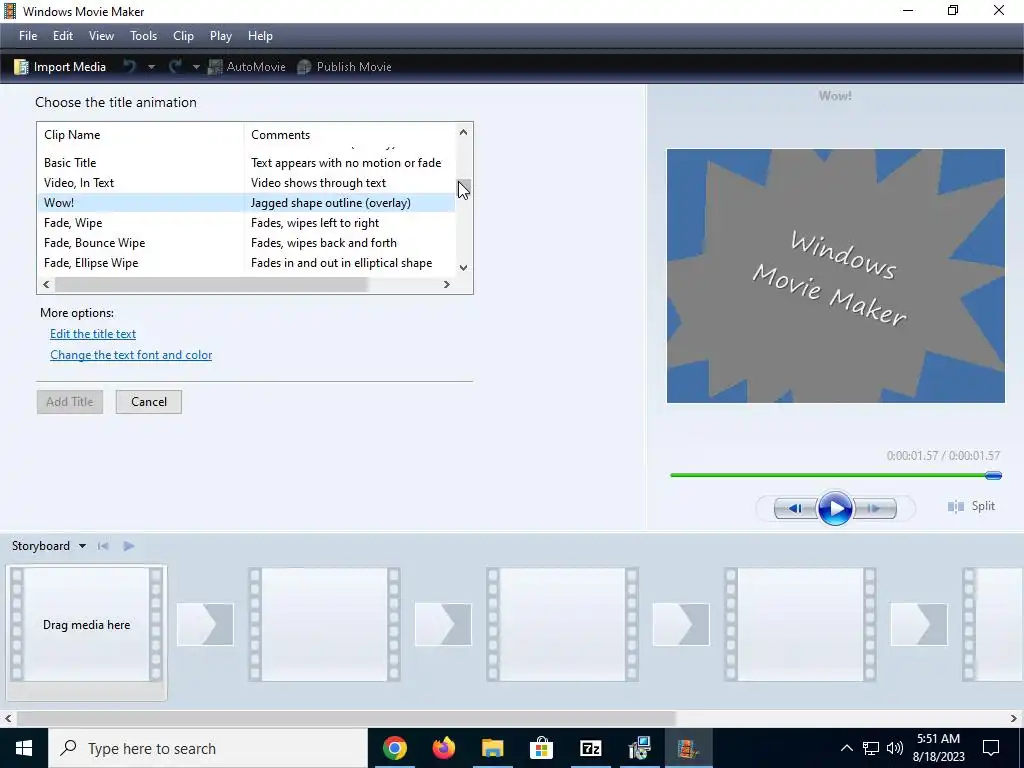Click the Undo arrow icon
The height and width of the screenshot is (768, 1024).
(x=130, y=67)
